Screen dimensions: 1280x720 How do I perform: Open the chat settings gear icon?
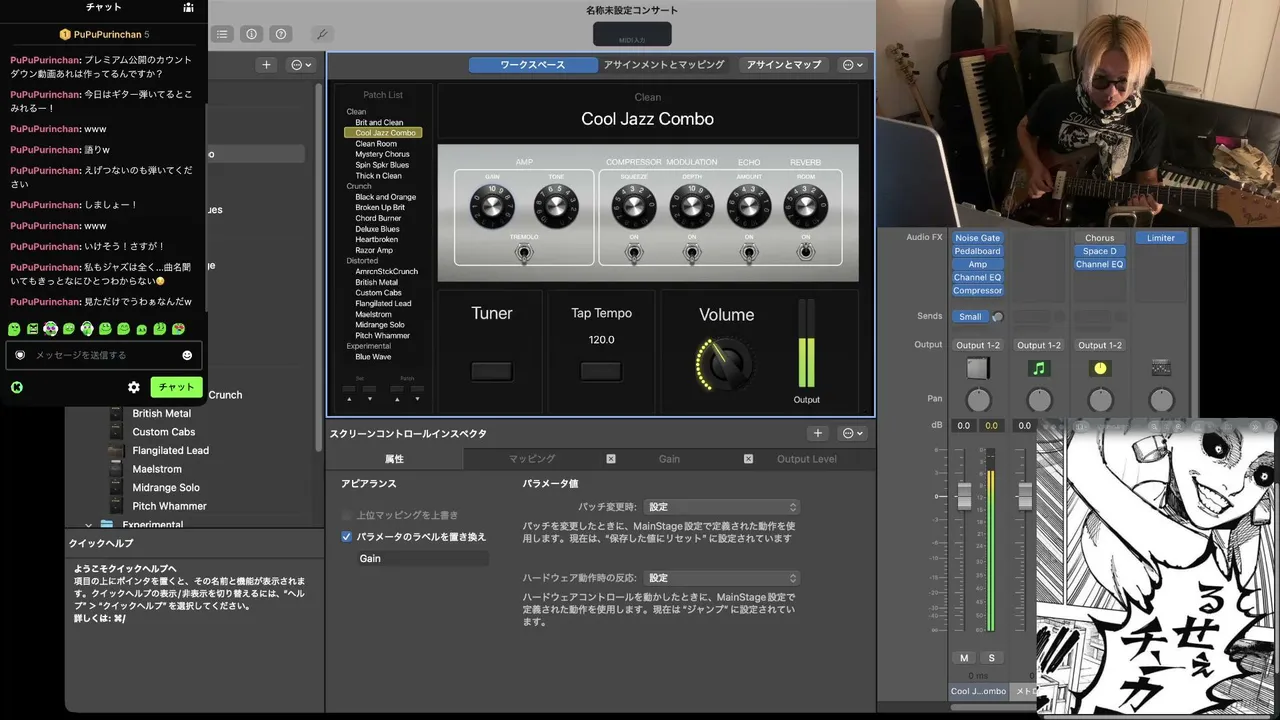pyautogui.click(x=134, y=387)
